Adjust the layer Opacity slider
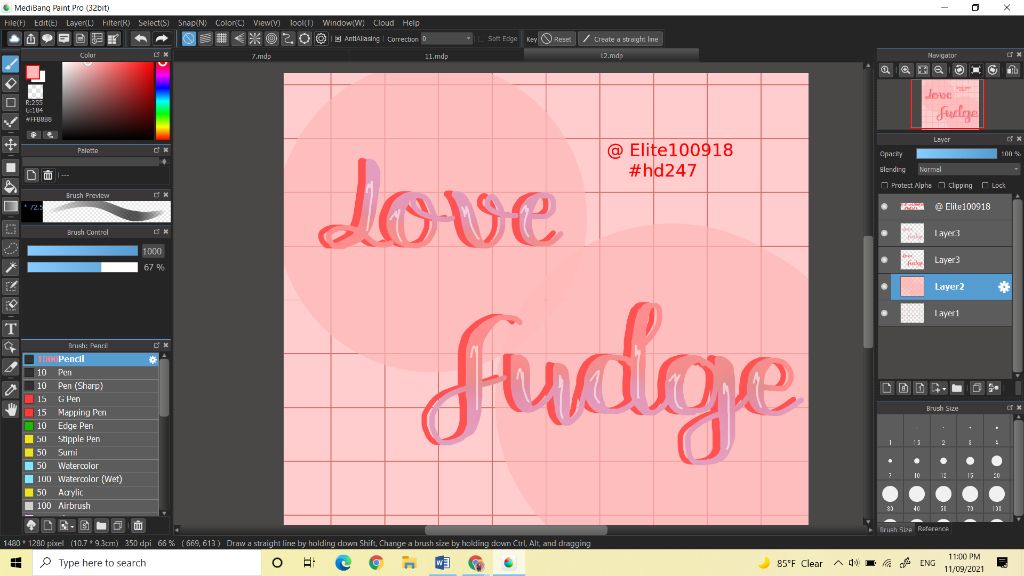1024x576 pixels. (957, 153)
